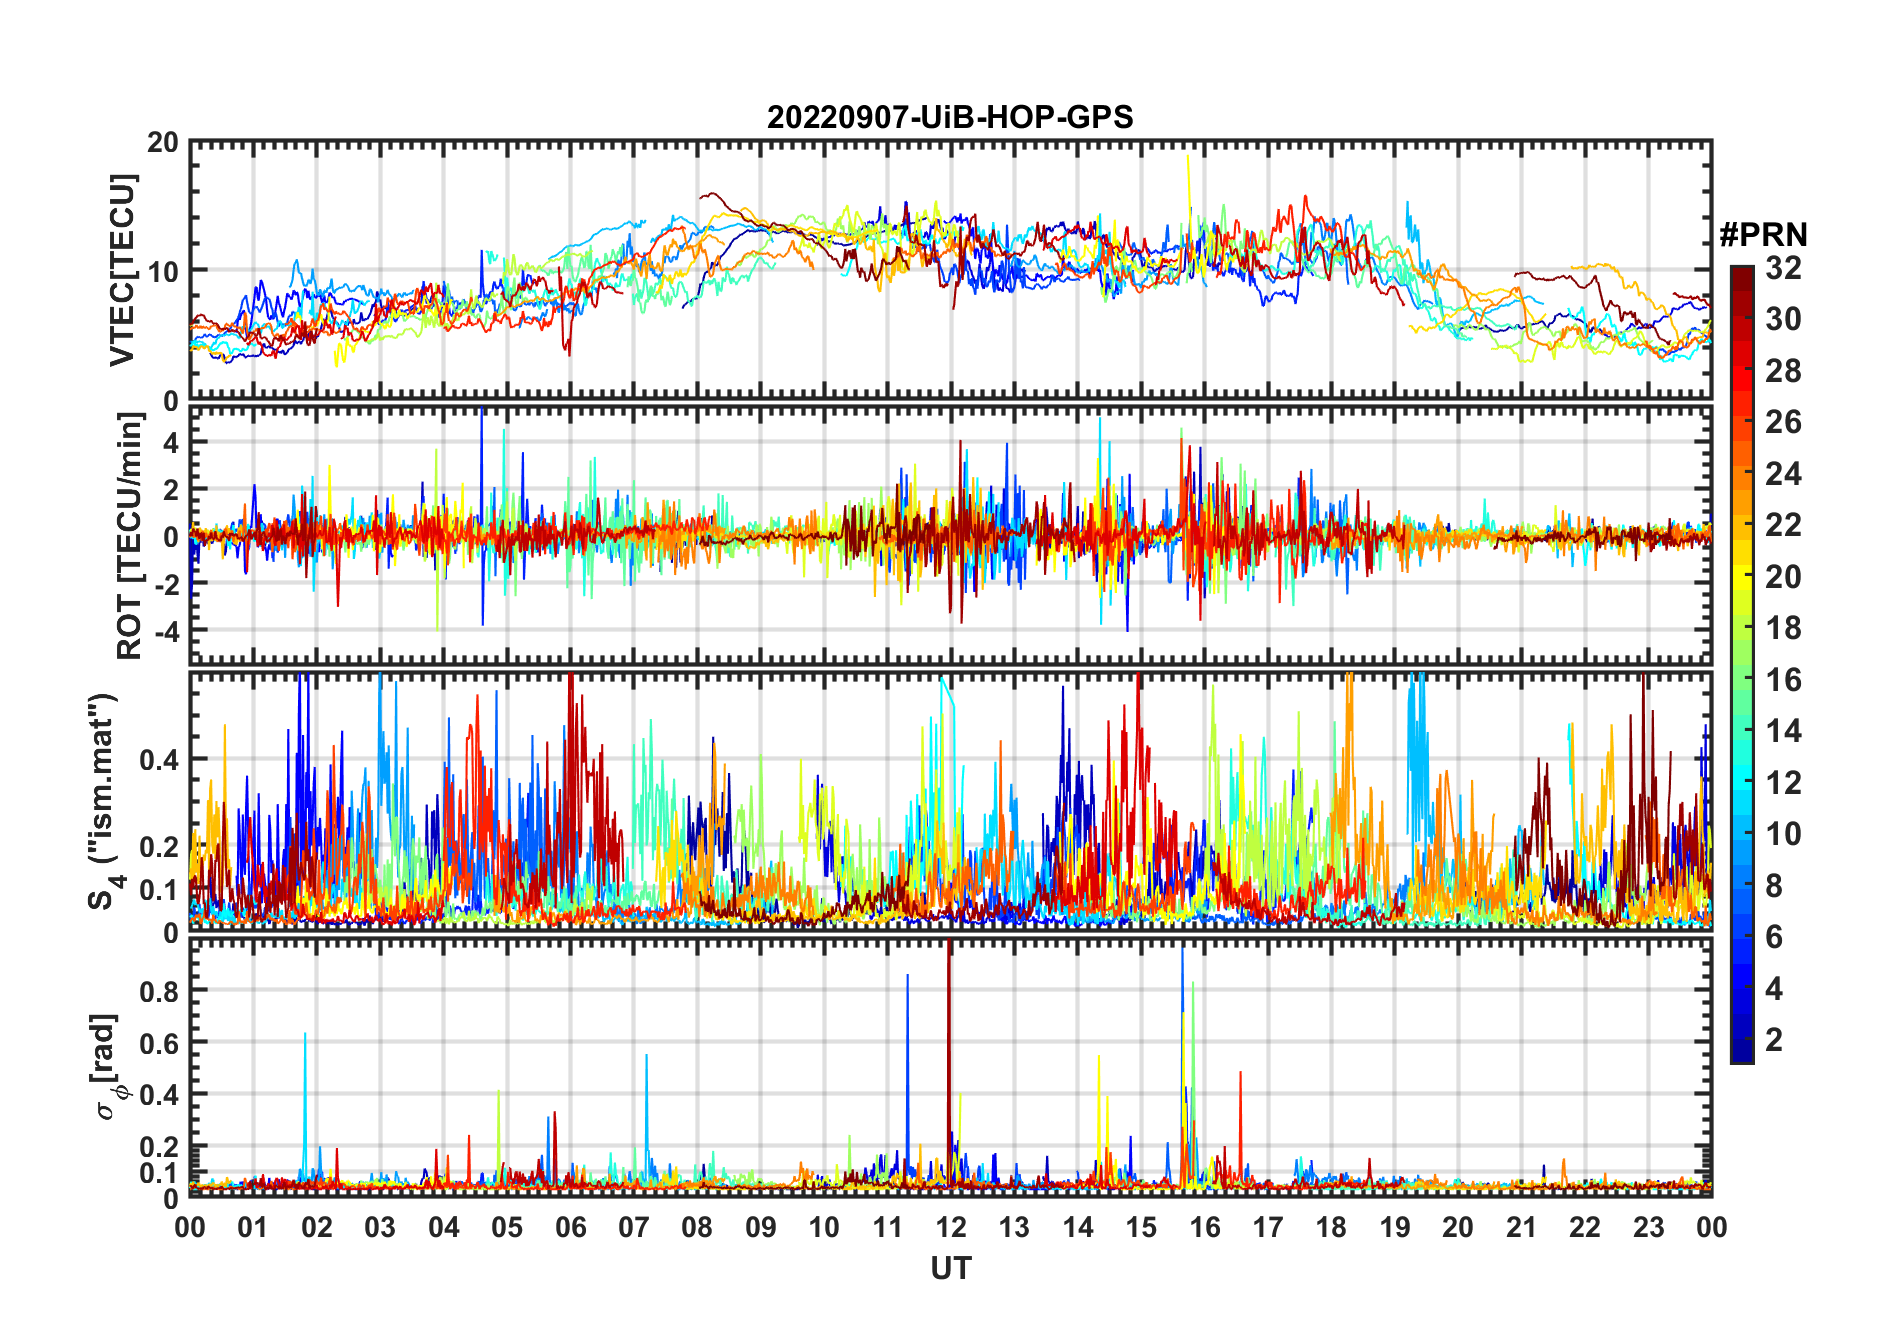Select PRN colorbar tick label 18

click(1783, 628)
